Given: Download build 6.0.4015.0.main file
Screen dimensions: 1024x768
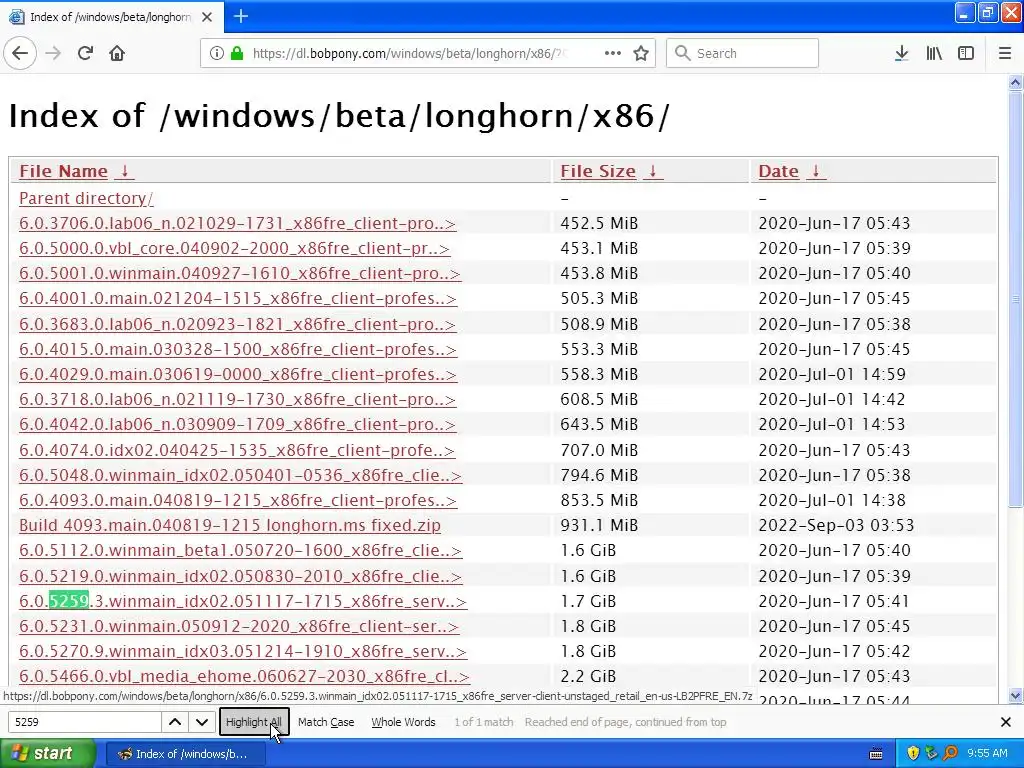Looking at the screenshot, I should point(238,349).
